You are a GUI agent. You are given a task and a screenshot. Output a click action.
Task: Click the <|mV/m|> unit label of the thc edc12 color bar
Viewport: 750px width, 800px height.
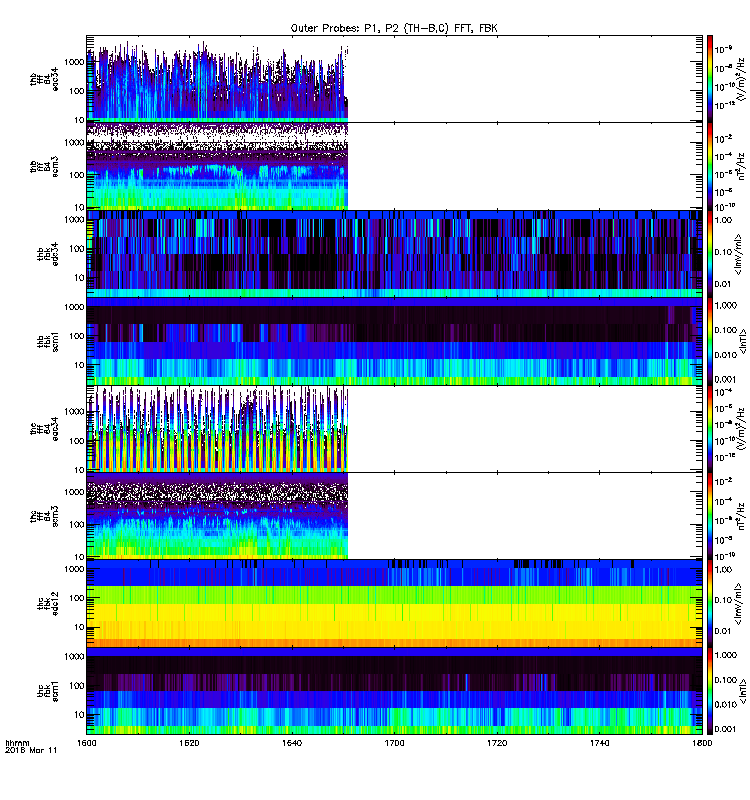pos(738,605)
